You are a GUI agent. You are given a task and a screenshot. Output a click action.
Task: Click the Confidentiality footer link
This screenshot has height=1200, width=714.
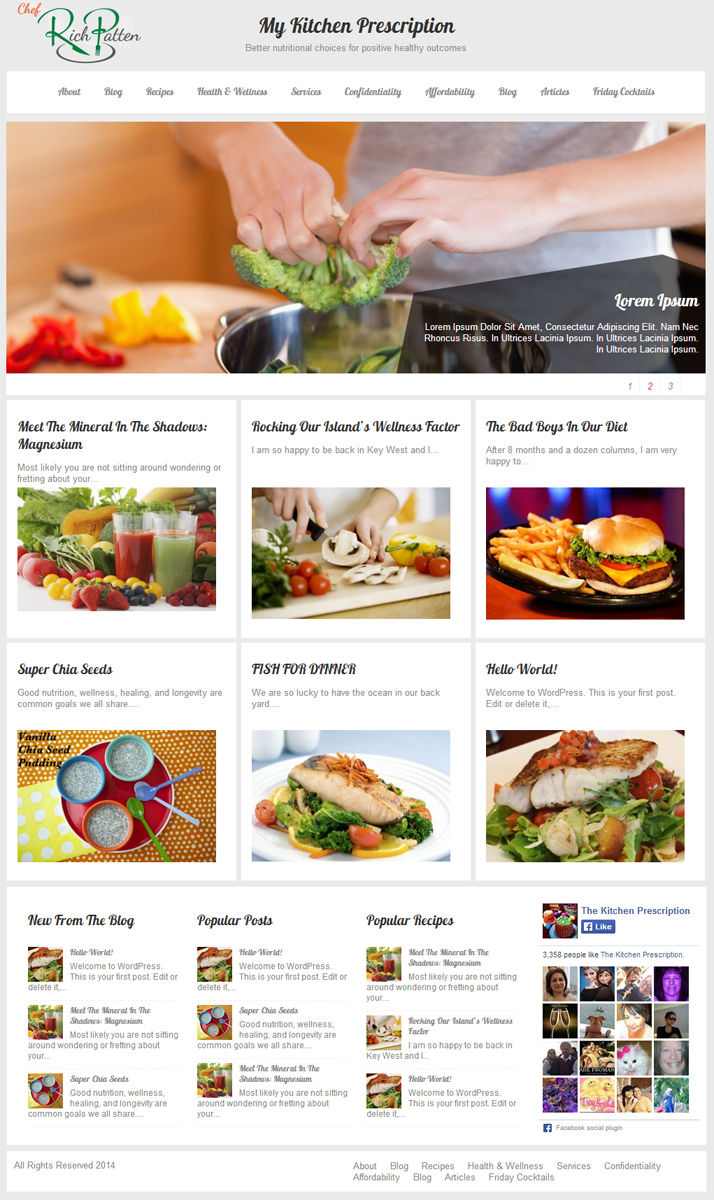coord(632,1166)
